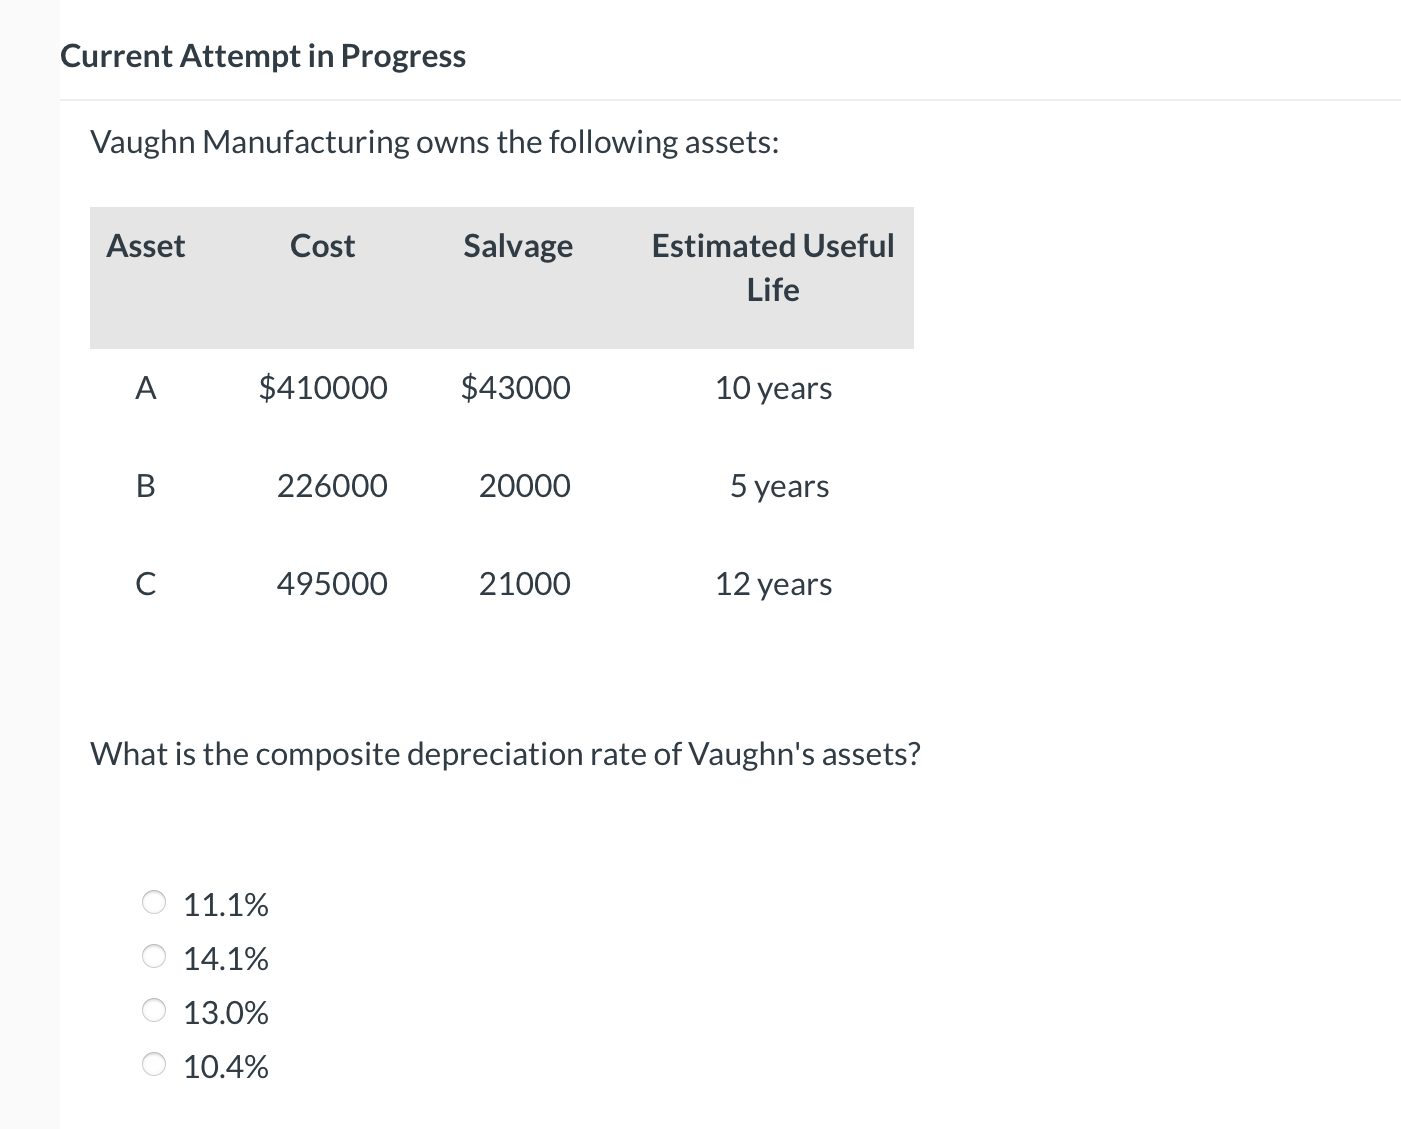
Task: Select Asset C row label
Action: 146,584
